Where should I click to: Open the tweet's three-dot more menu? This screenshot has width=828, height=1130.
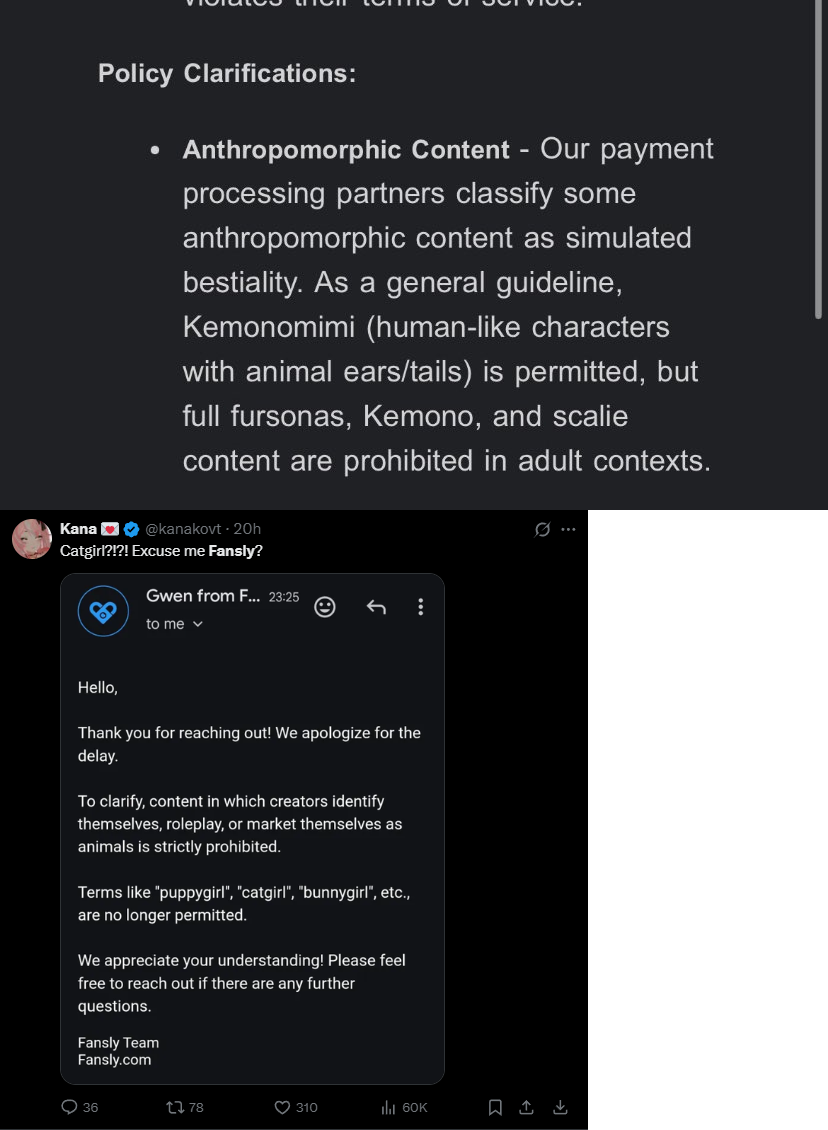(x=569, y=530)
